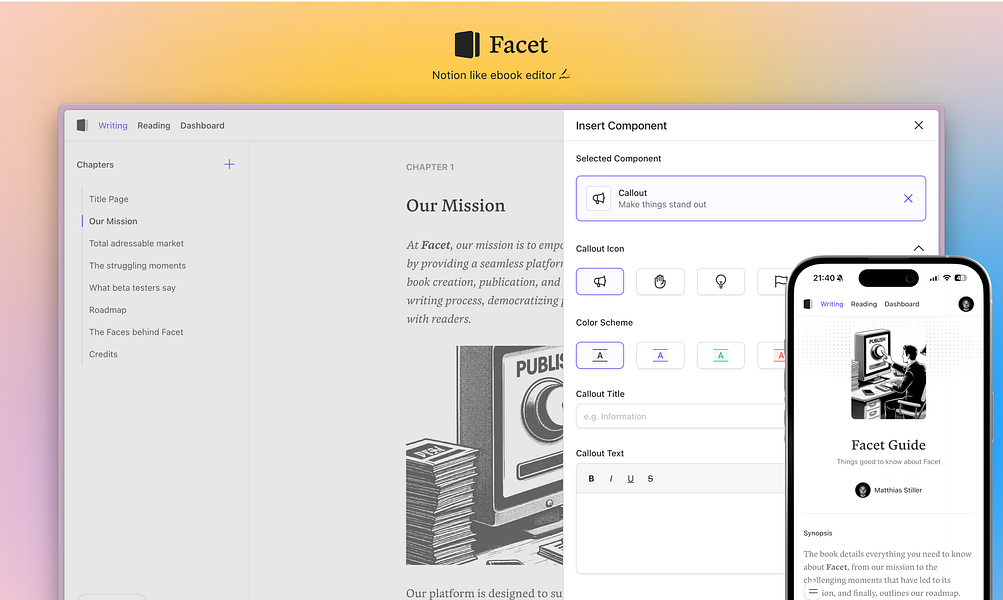Choose the raised hand callout icon

pos(660,281)
